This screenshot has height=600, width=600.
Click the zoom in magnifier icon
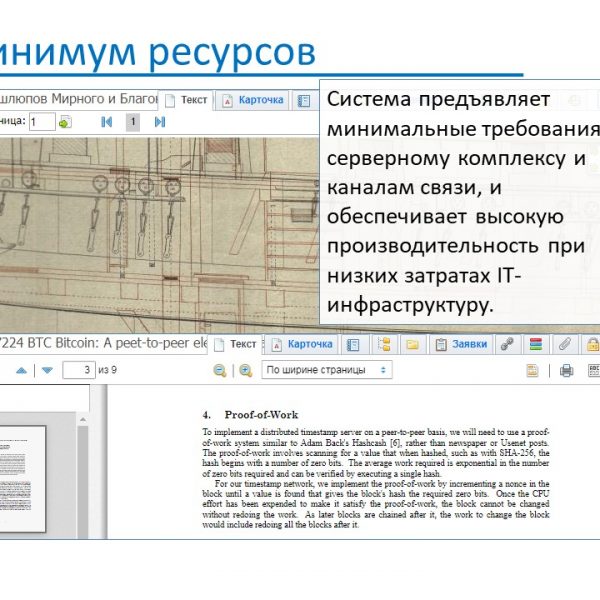click(246, 371)
